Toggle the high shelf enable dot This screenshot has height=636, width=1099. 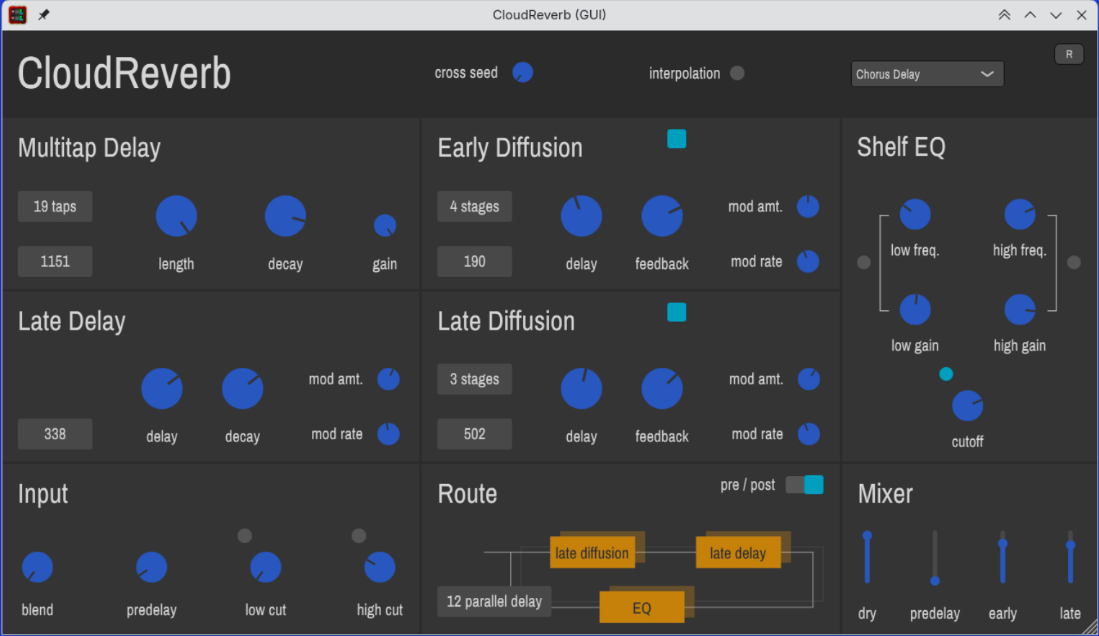1074,262
